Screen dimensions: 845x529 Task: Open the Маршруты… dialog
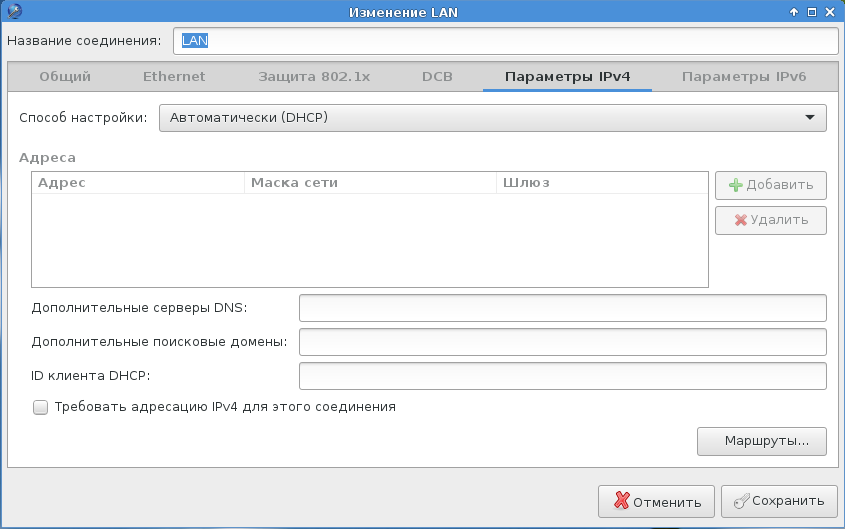coord(761,441)
